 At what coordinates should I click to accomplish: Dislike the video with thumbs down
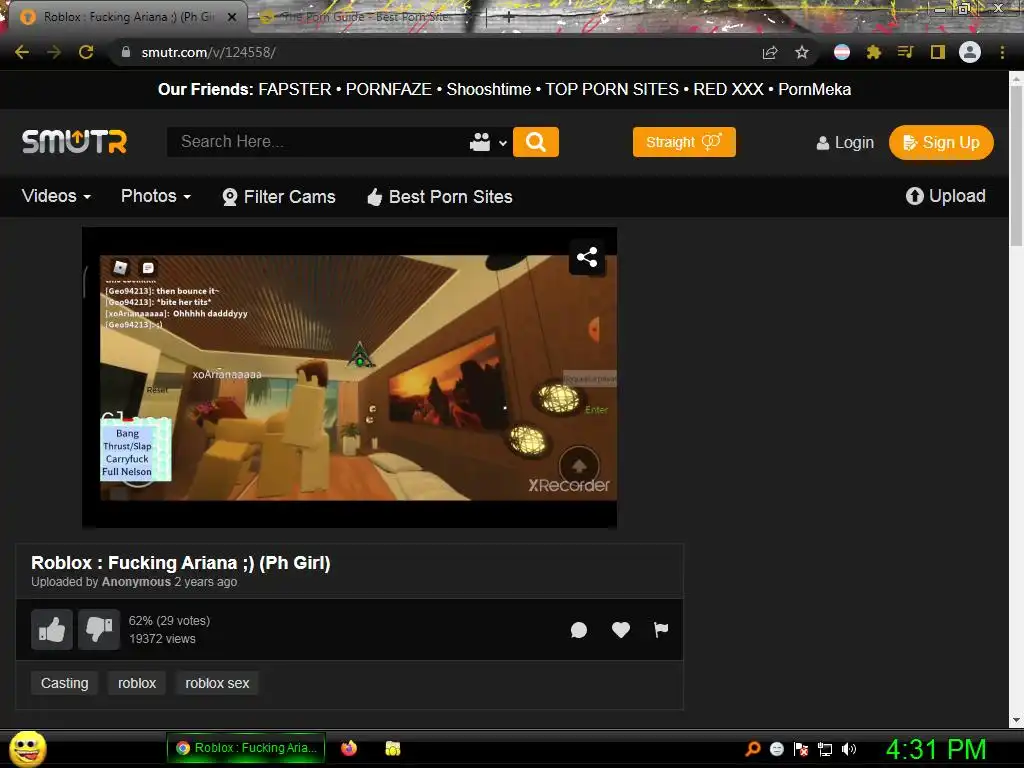click(99, 630)
